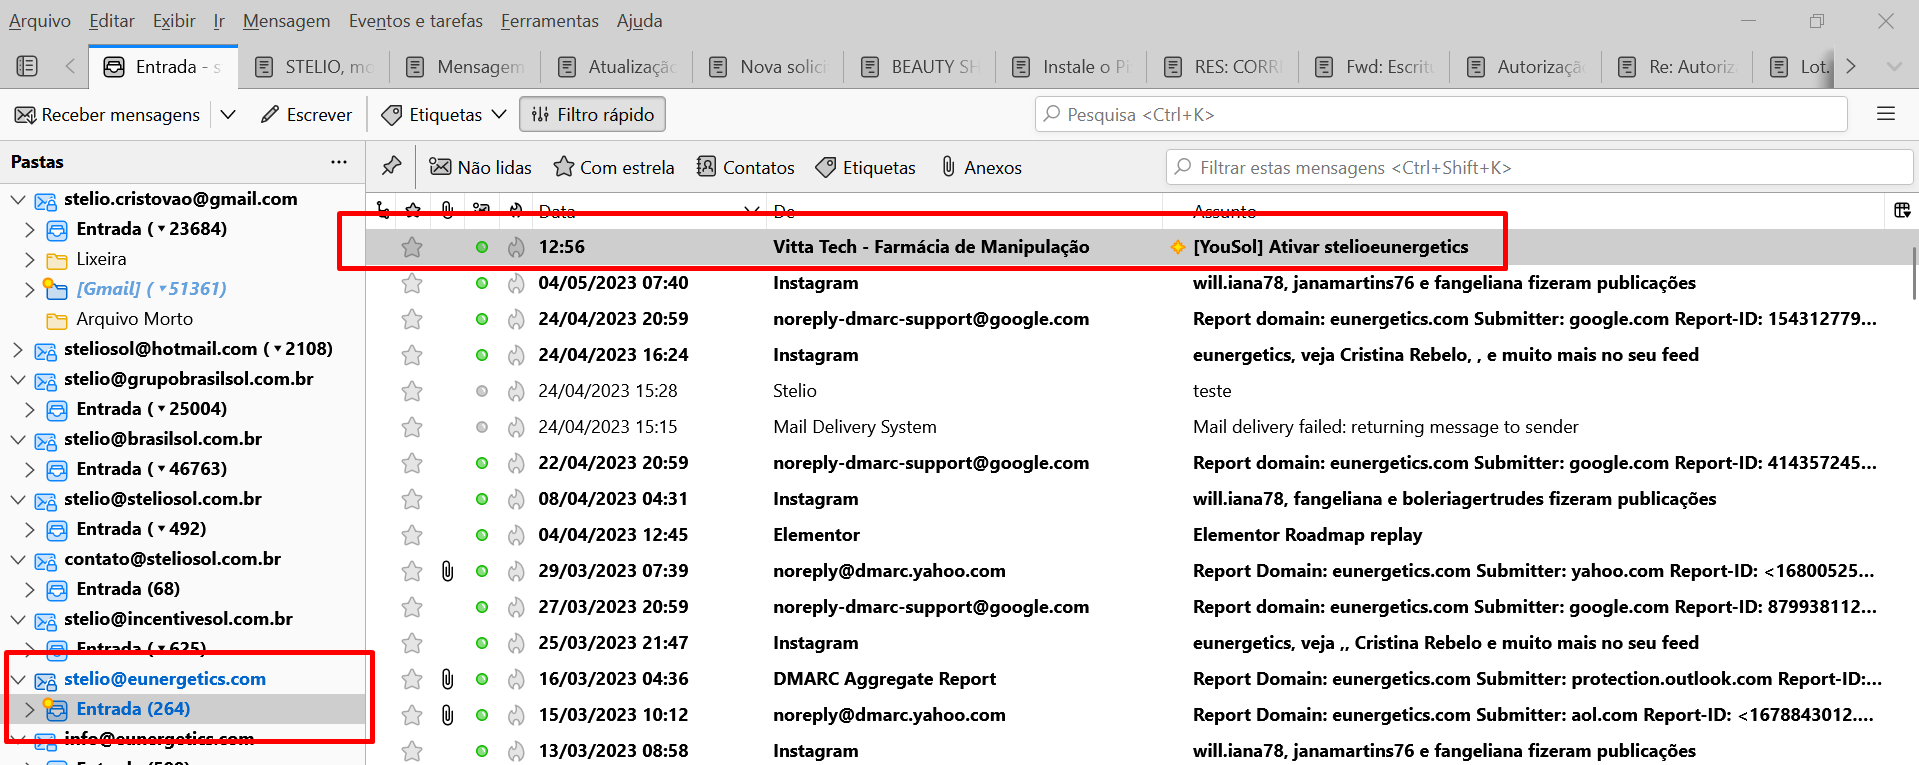Click Filtrar estas mensagens field
Viewport: 1919px width, 765px height.
tap(1539, 167)
